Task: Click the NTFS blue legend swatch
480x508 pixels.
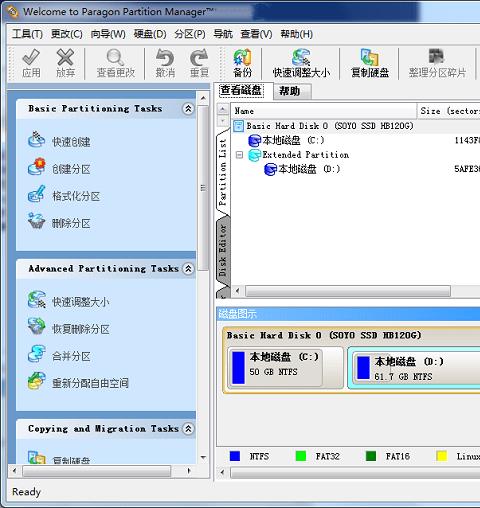Action: [235, 456]
